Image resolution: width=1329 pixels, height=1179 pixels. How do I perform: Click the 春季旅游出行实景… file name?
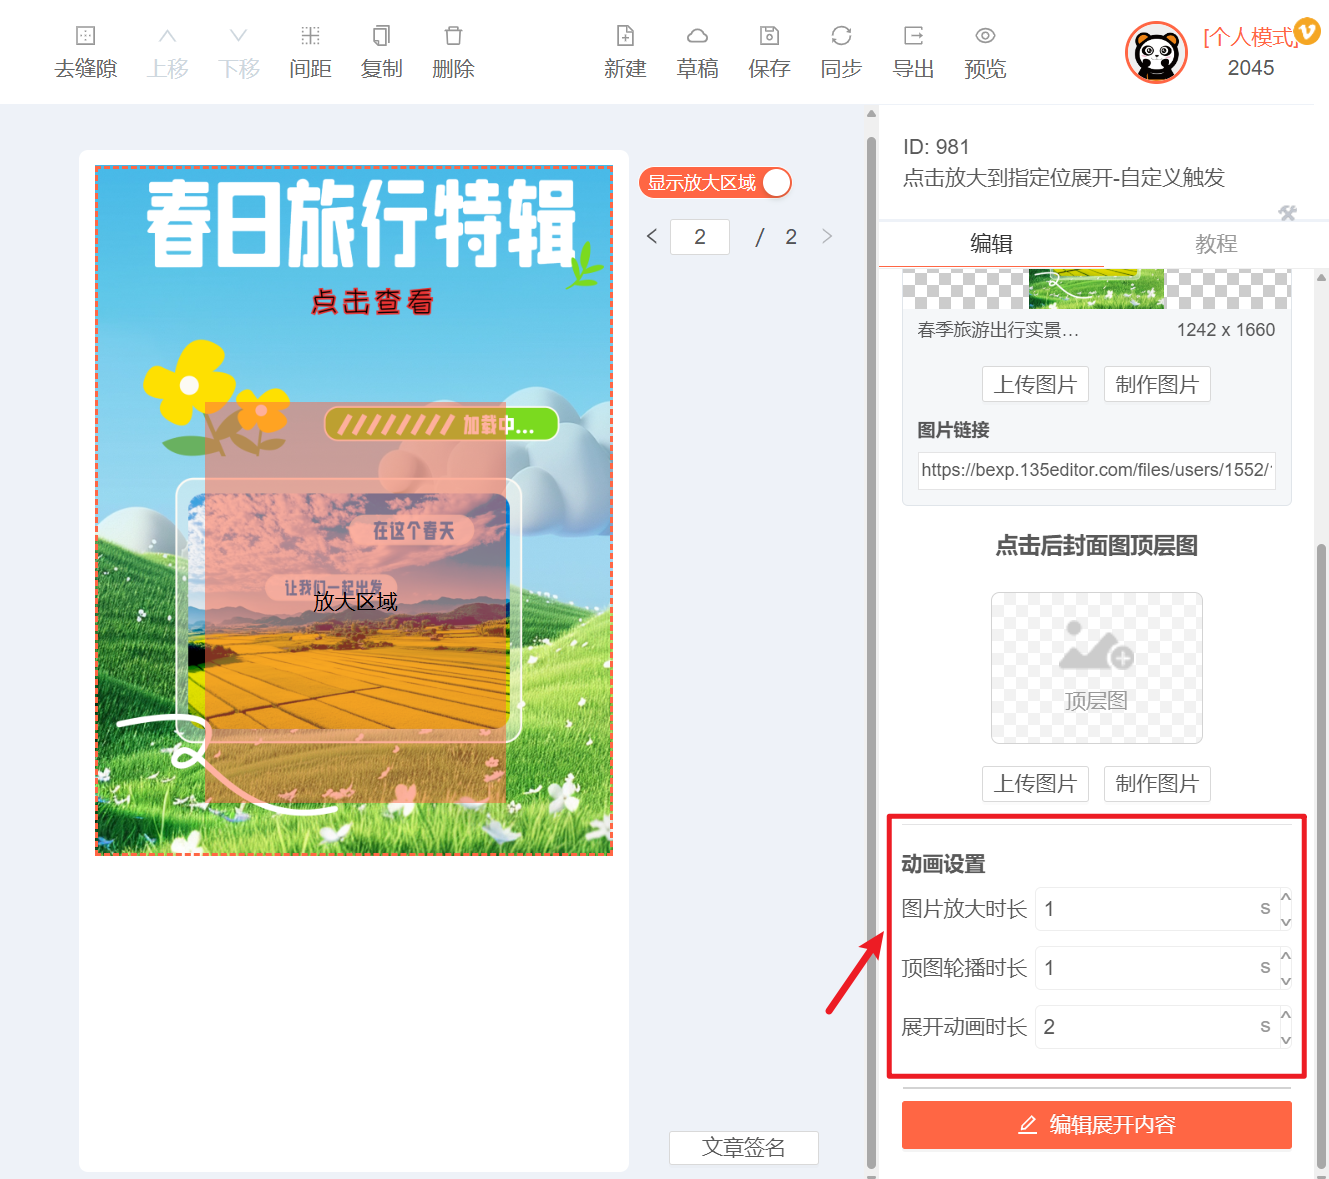[998, 330]
